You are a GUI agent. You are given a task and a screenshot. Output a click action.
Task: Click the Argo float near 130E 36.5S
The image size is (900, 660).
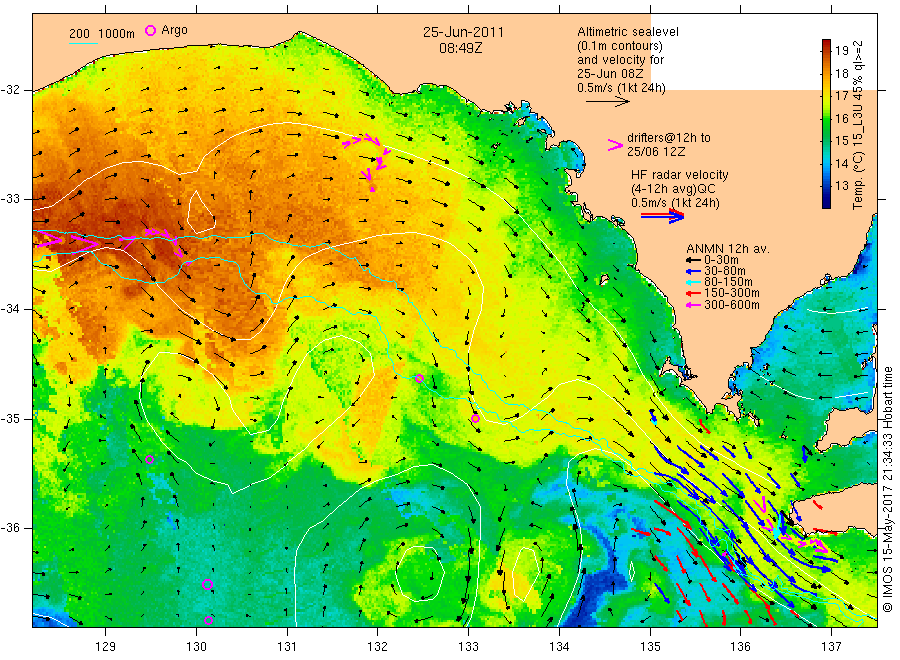point(208,585)
